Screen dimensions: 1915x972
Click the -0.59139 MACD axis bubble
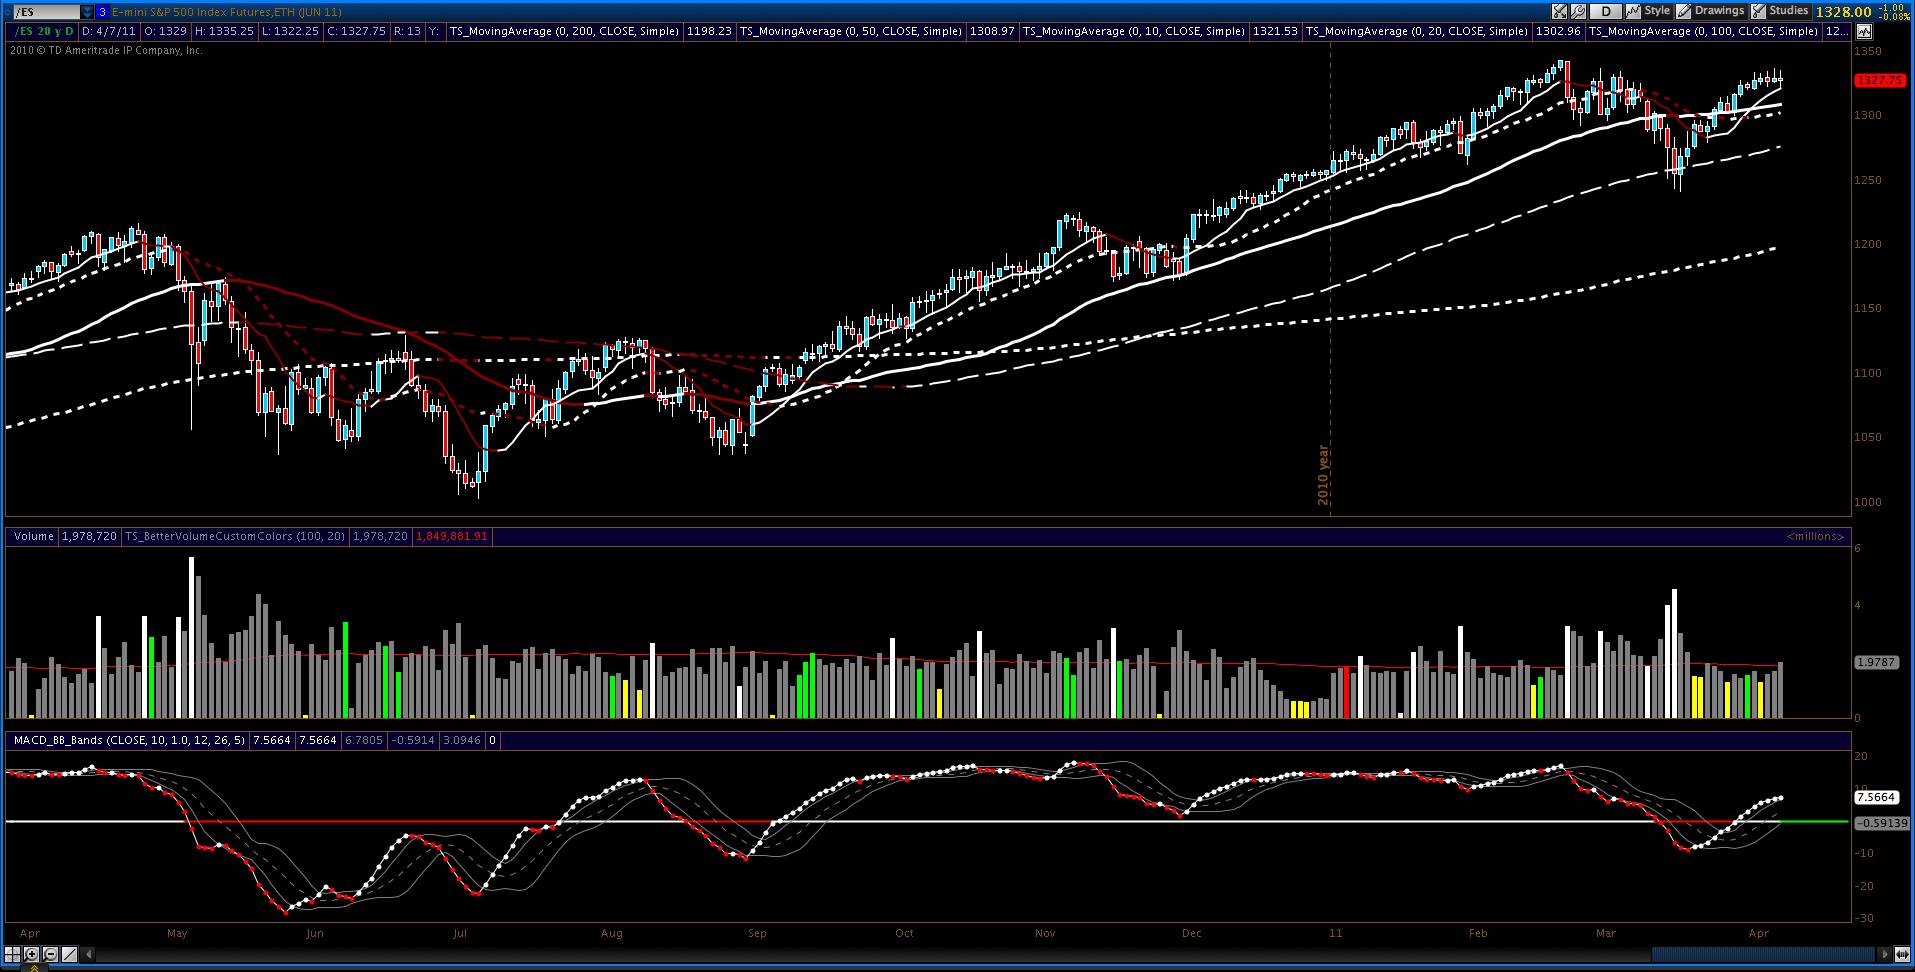pyautogui.click(x=1881, y=824)
